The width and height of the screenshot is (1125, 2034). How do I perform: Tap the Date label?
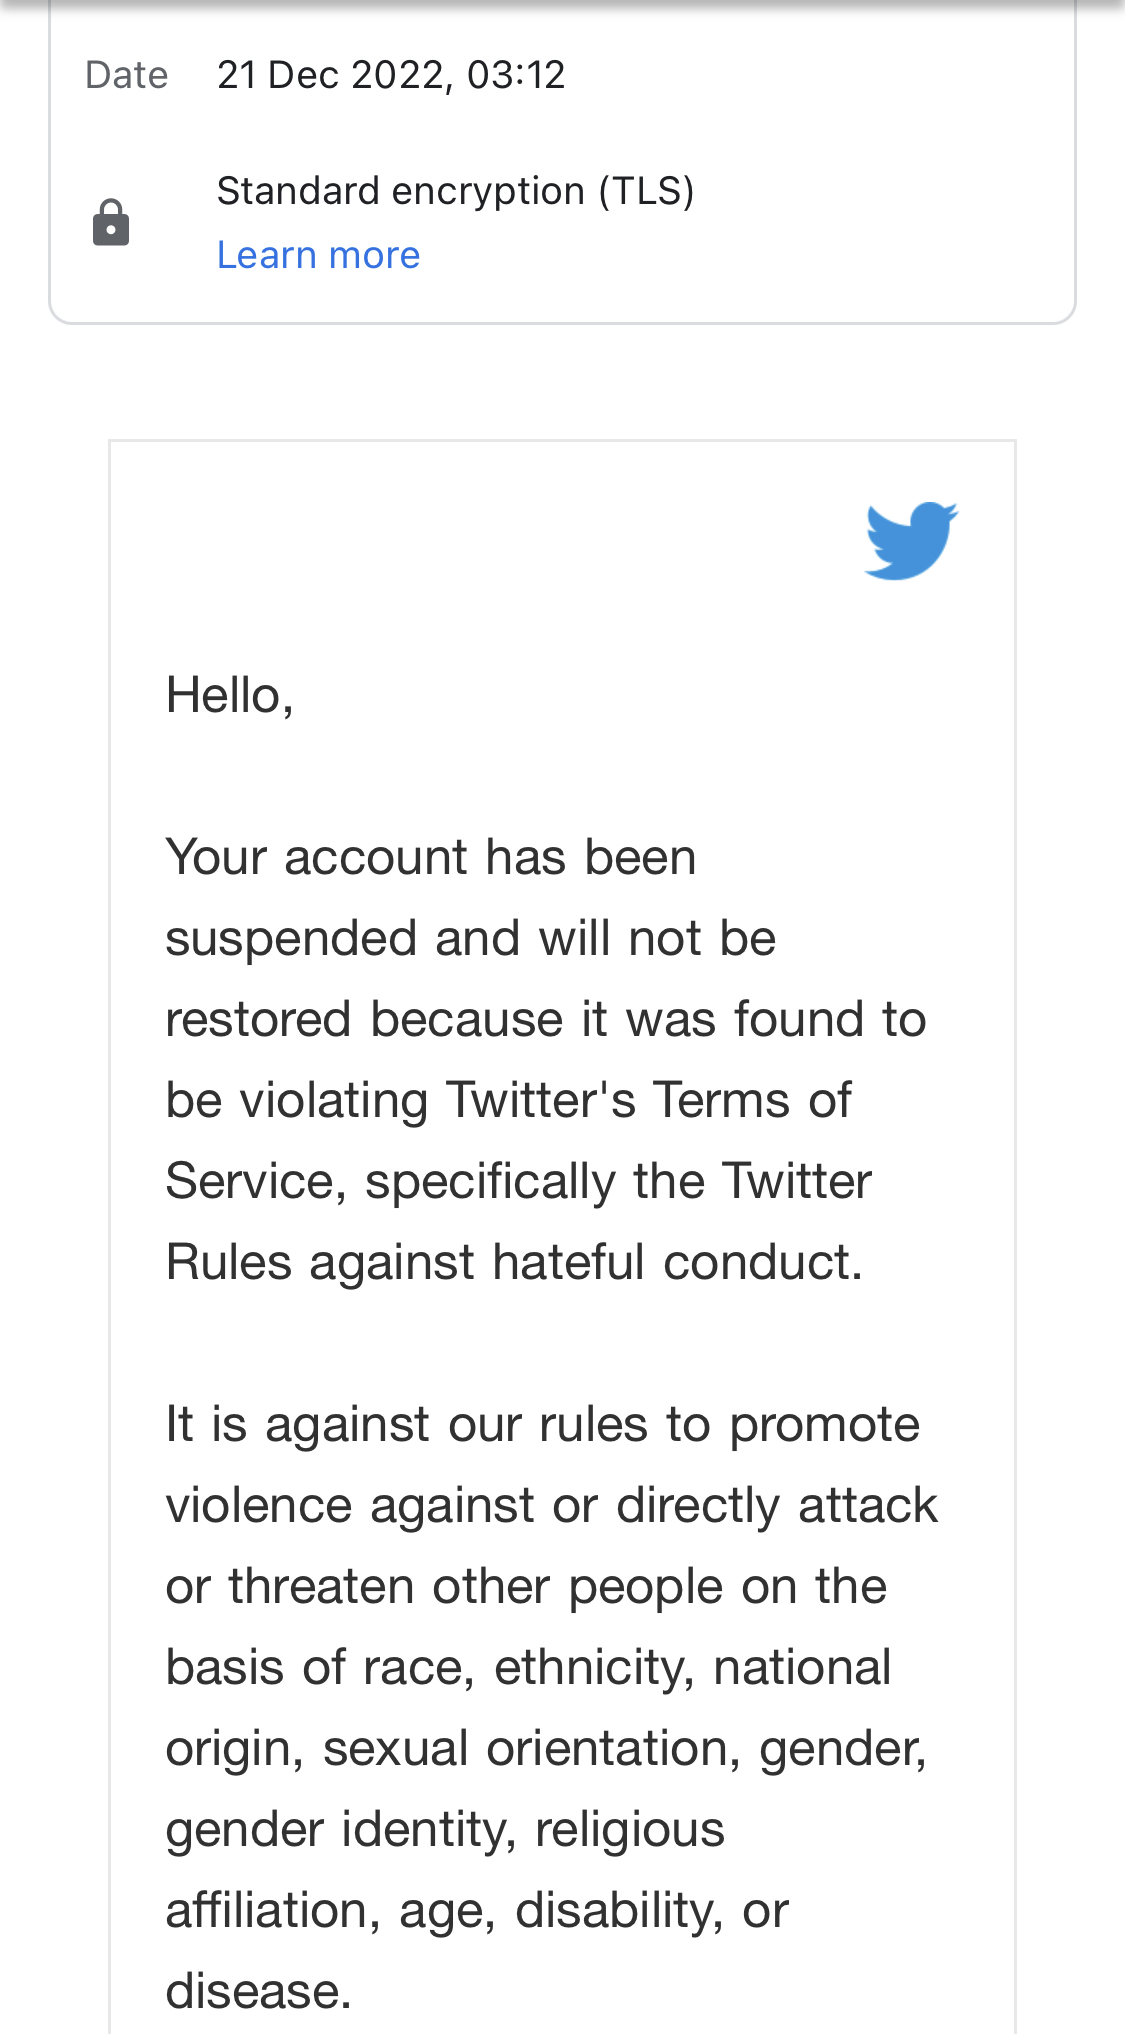click(x=127, y=75)
